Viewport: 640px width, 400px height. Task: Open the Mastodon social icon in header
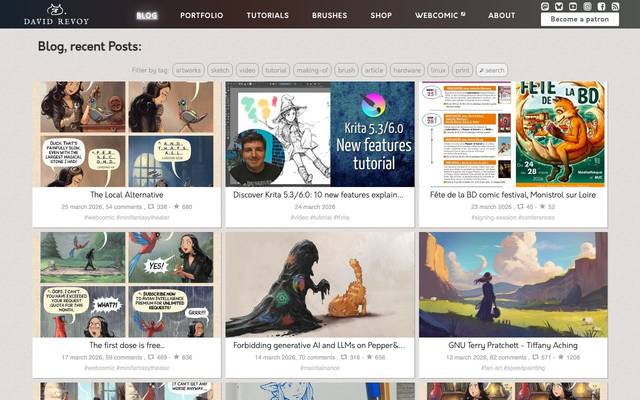pyautogui.click(x=545, y=6)
